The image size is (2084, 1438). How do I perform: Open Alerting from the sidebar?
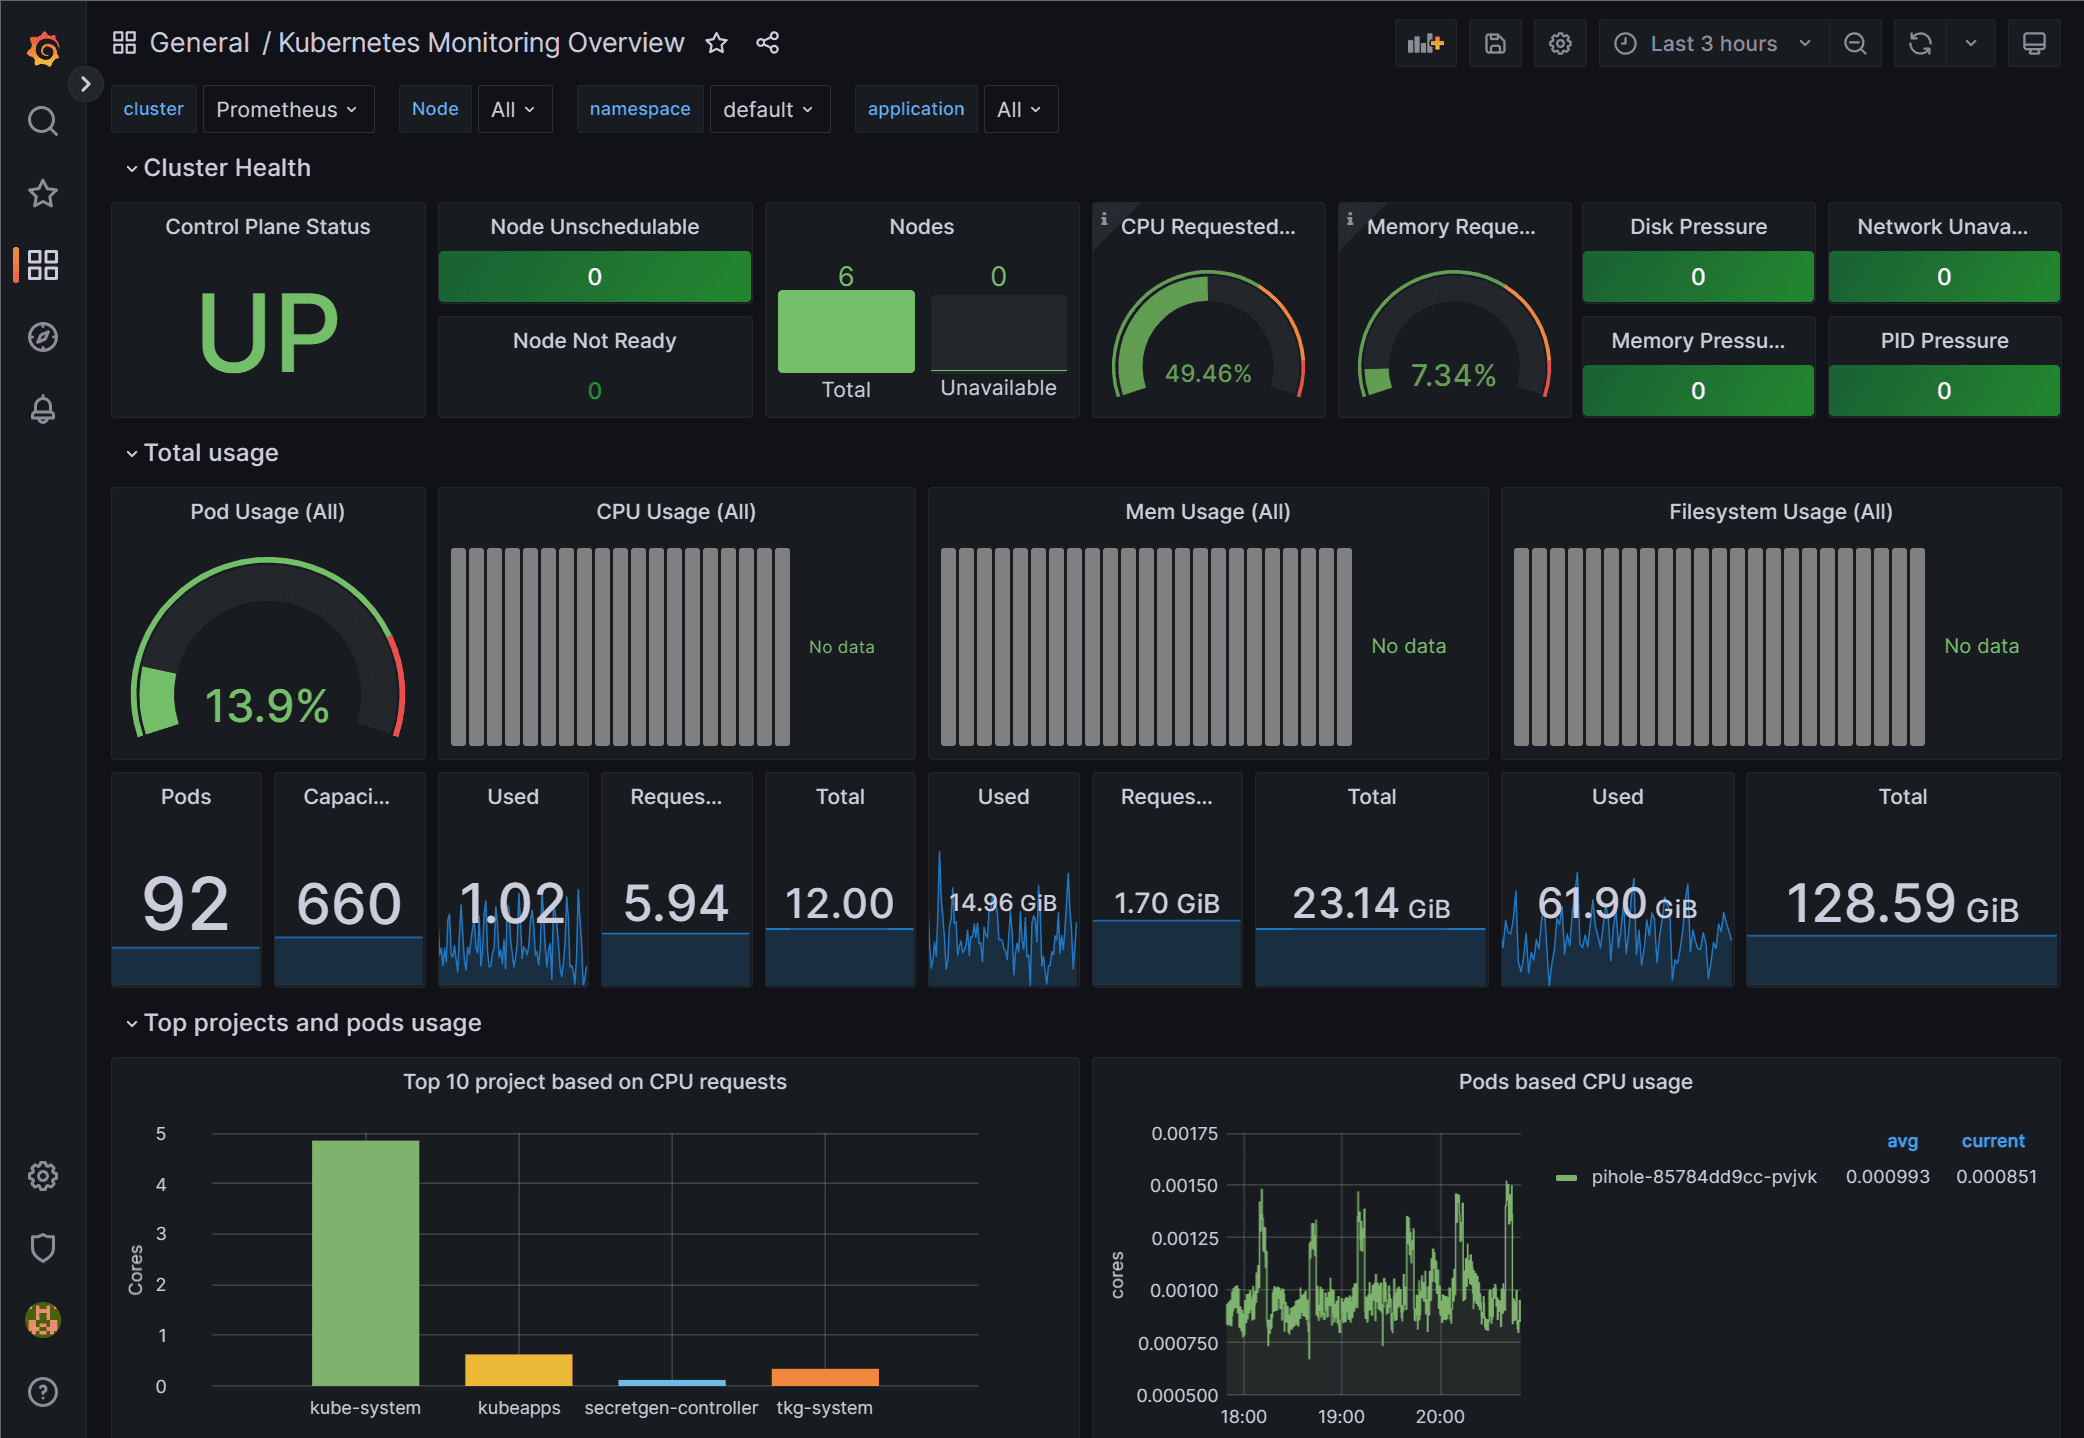point(42,409)
